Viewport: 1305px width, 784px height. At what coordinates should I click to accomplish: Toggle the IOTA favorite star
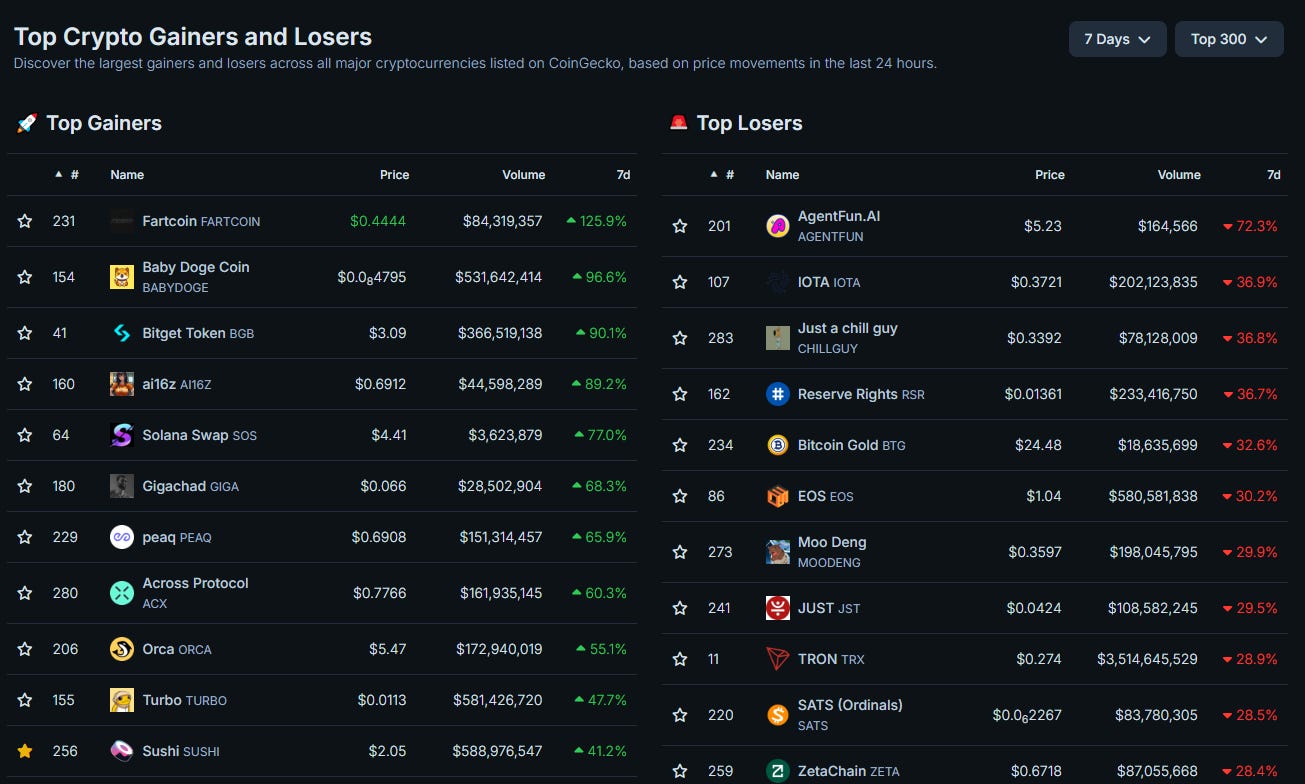pyautogui.click(x=680, y=282)
